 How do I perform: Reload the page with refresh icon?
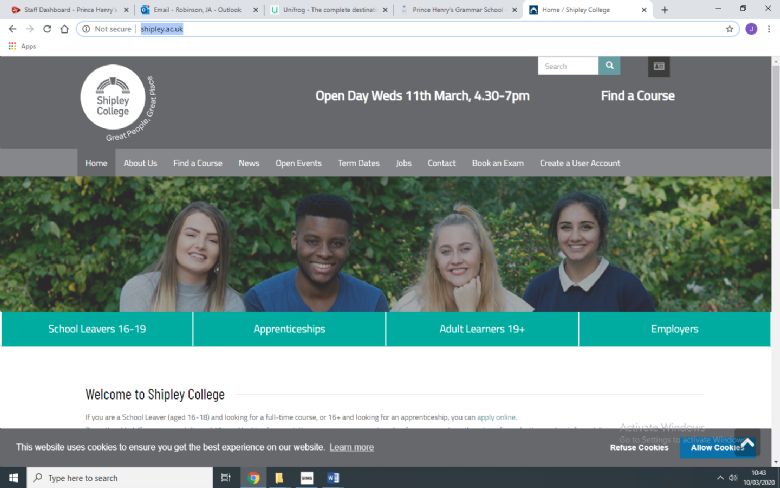[x=47, y=29]
